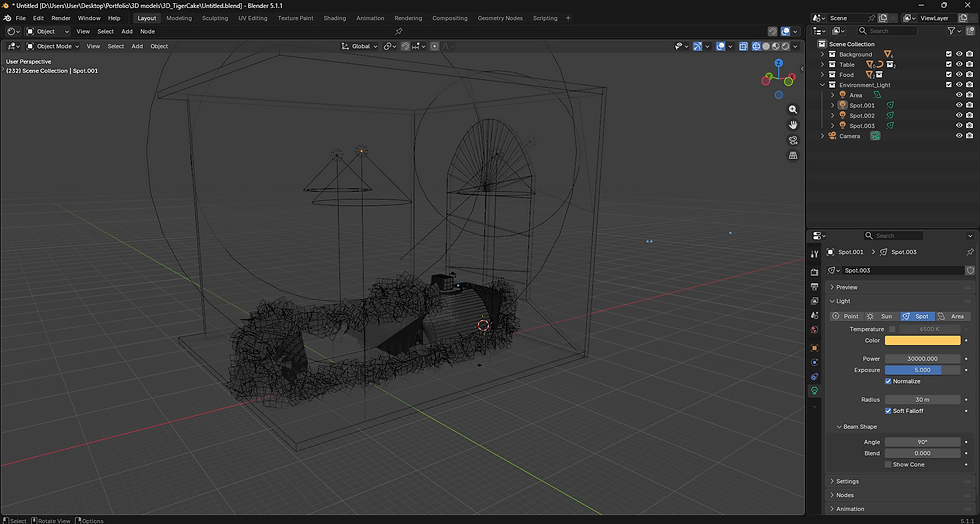Uncheck the Soft Falloff checkbox

[x=888, y=411]
